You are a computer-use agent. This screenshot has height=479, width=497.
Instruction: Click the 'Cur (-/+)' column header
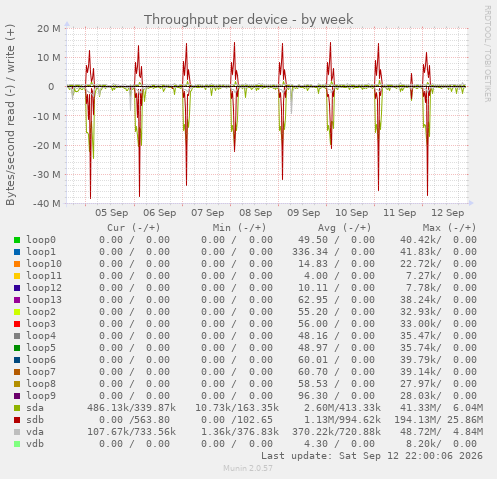pos(134,228)
